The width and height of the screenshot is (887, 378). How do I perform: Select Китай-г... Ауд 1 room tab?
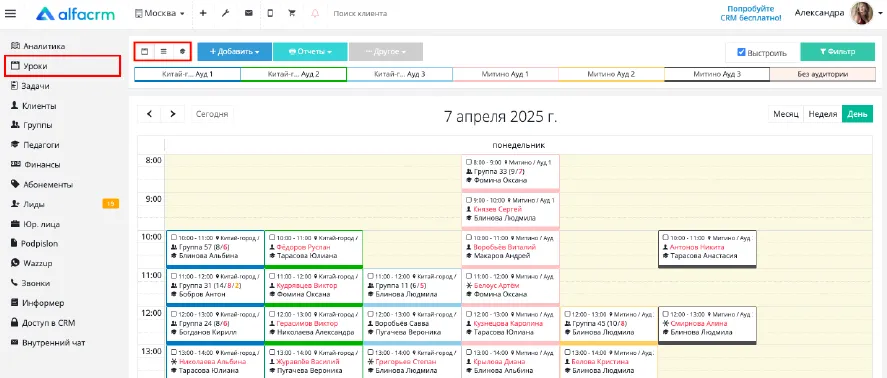click(x=187, y=74)
